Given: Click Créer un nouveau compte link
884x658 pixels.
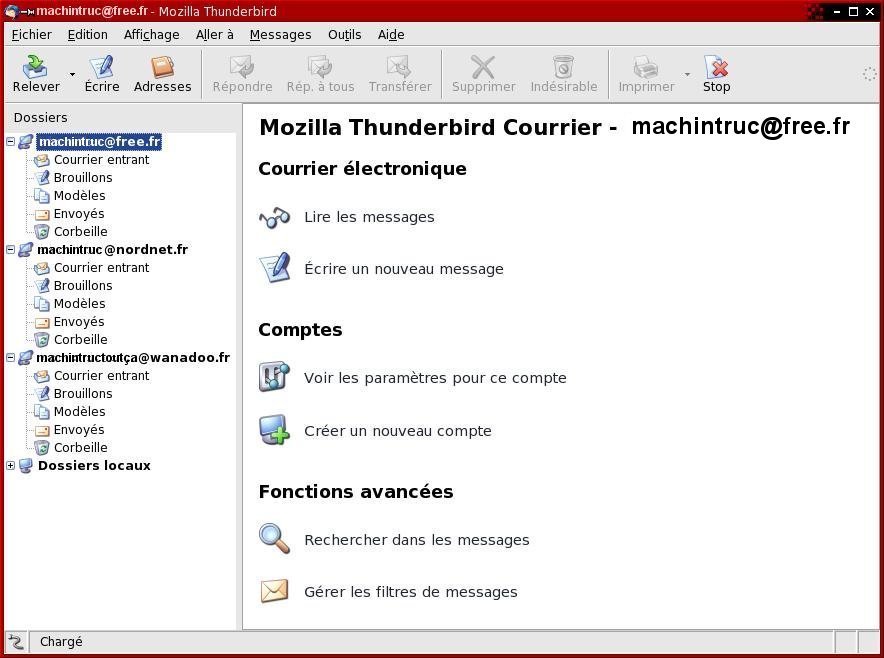Looking at the screenshot, I should pyautogui.click(x=397, y=431).
